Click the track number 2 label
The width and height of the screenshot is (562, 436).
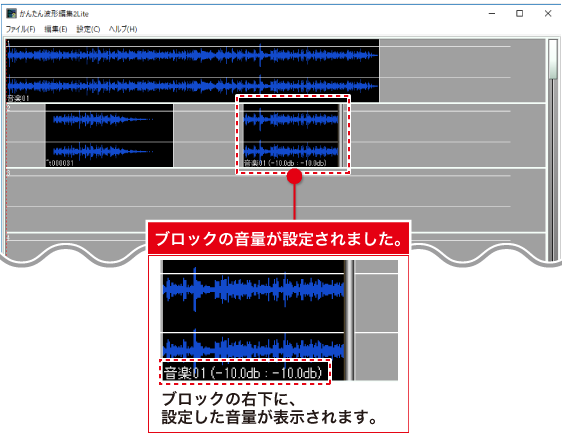pyautogui.click(x=9, y=108)
